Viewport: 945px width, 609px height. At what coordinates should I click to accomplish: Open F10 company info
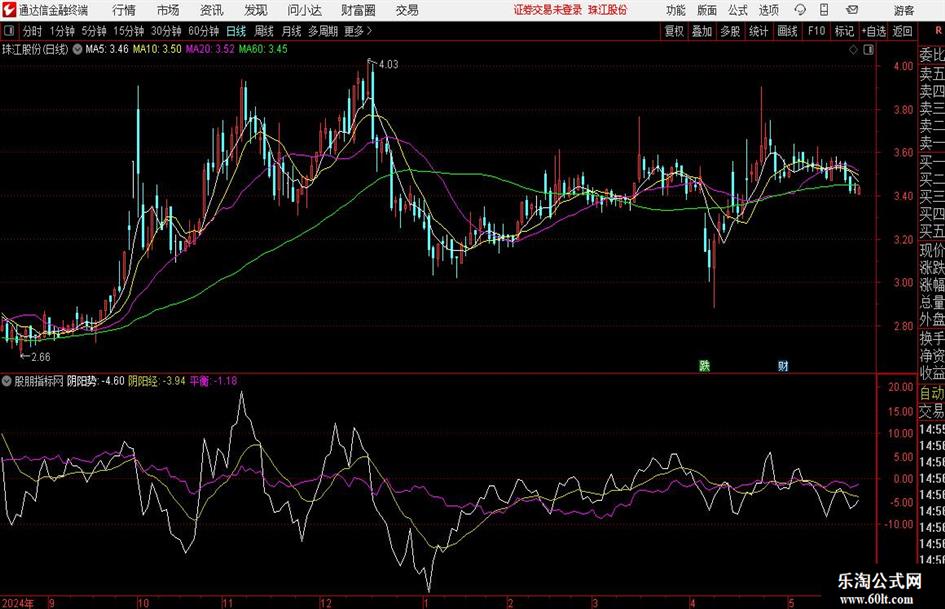click(816, 31)
